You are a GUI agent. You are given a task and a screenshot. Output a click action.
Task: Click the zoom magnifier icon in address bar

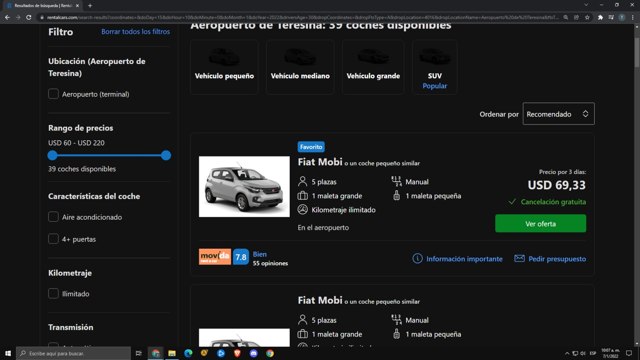[x=566, y=18]
